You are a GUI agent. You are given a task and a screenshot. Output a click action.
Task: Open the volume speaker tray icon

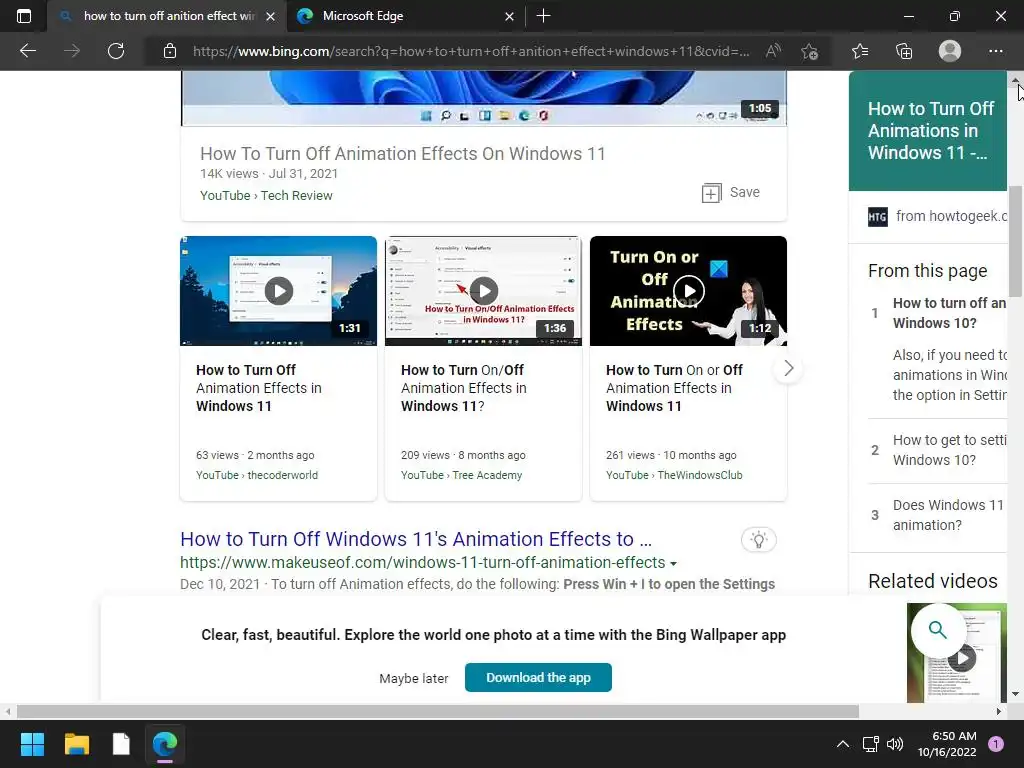(x=895, y=744)
